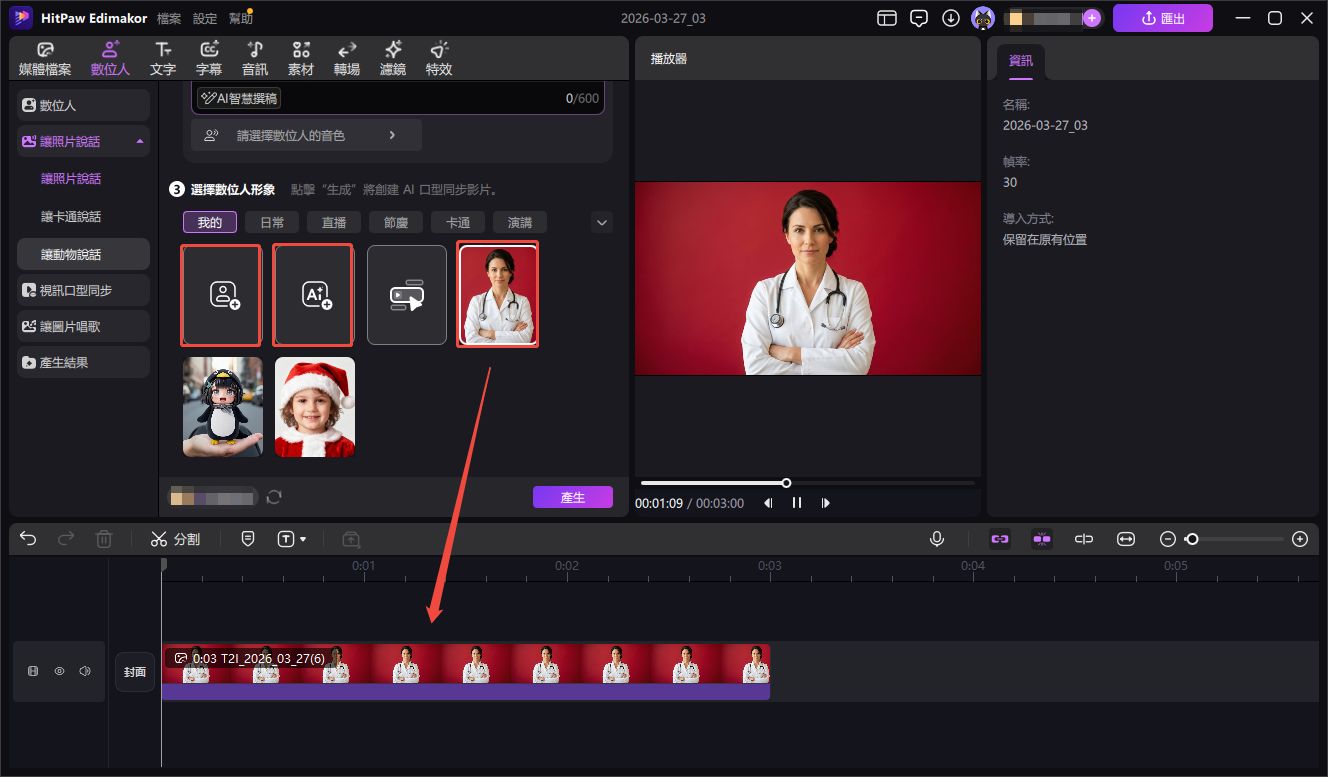This screenshot has width=1328, height=777.
Task: Click the 匯出 export button
Action: pyautogui.click(x=1162, y=17)
